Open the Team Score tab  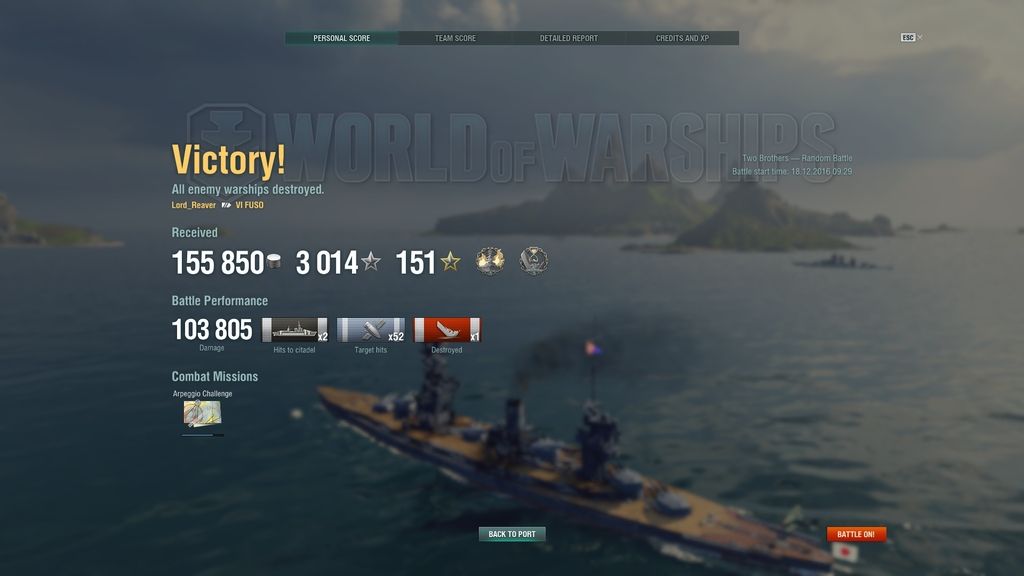click(x=455, y=39)
